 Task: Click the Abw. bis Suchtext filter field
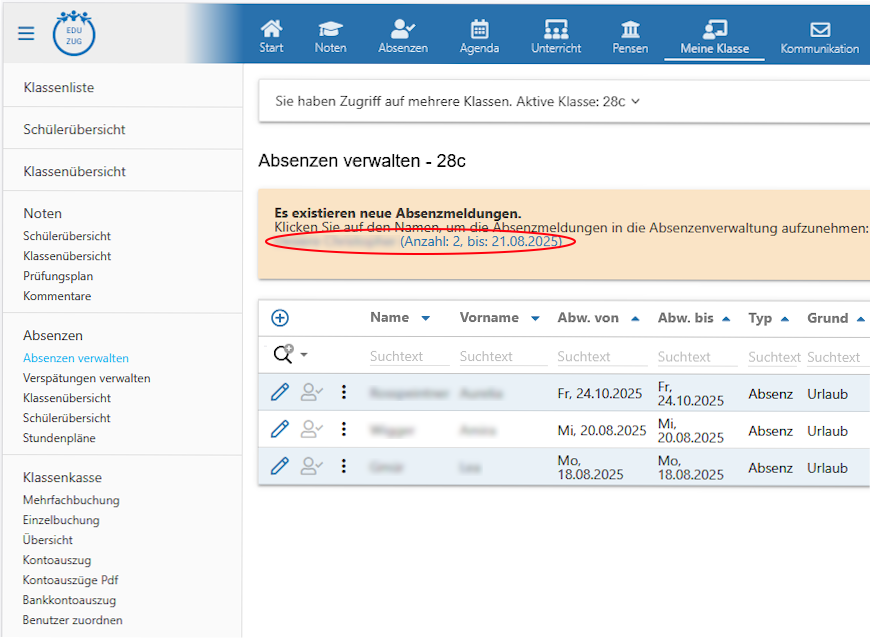pyautogui.click(x=697, y=357)
